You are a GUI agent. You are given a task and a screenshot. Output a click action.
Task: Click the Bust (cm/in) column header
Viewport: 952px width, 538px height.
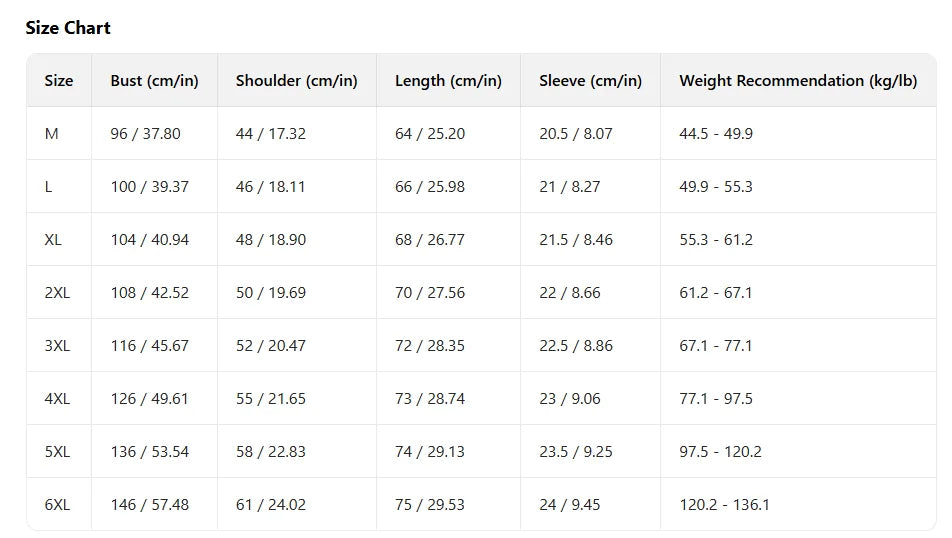[155, 81]
